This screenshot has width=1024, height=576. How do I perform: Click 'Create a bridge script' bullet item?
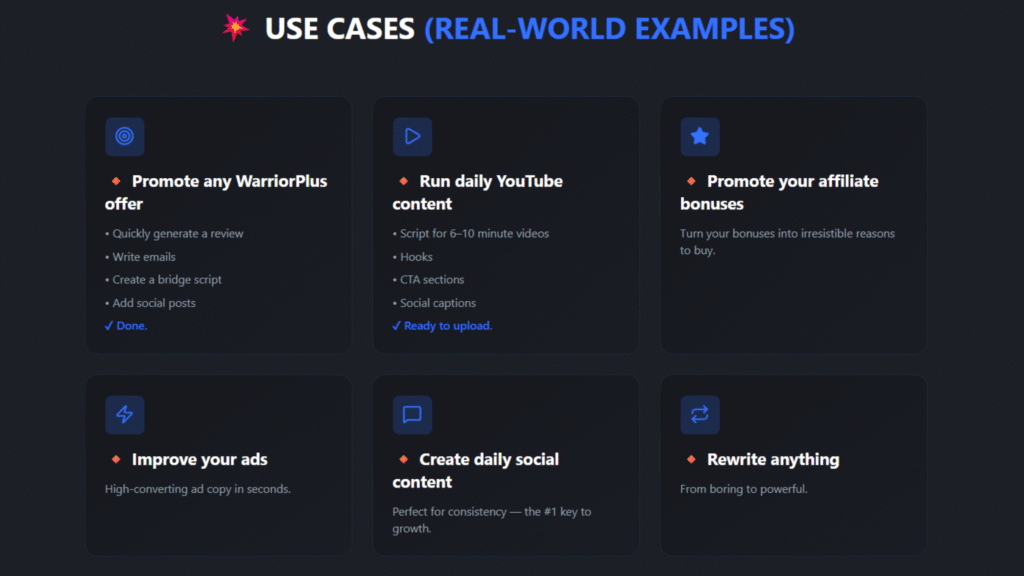click(x=166, y=280)
